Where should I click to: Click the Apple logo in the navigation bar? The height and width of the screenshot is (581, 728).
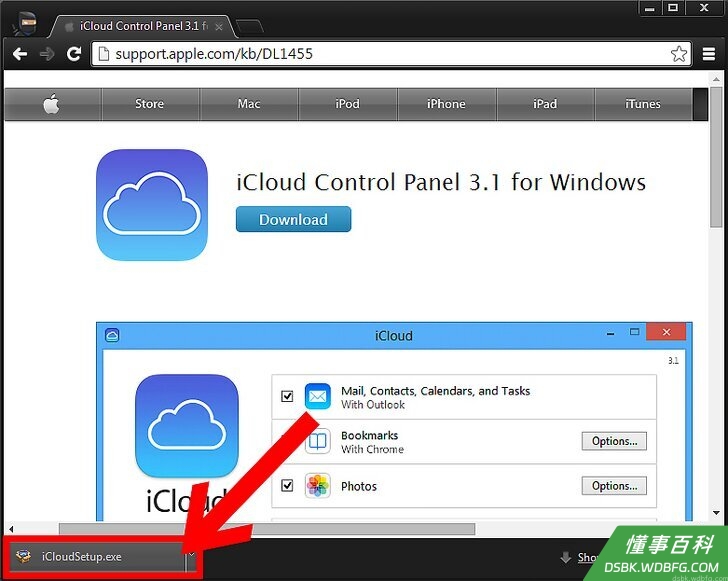pos(52,104)
